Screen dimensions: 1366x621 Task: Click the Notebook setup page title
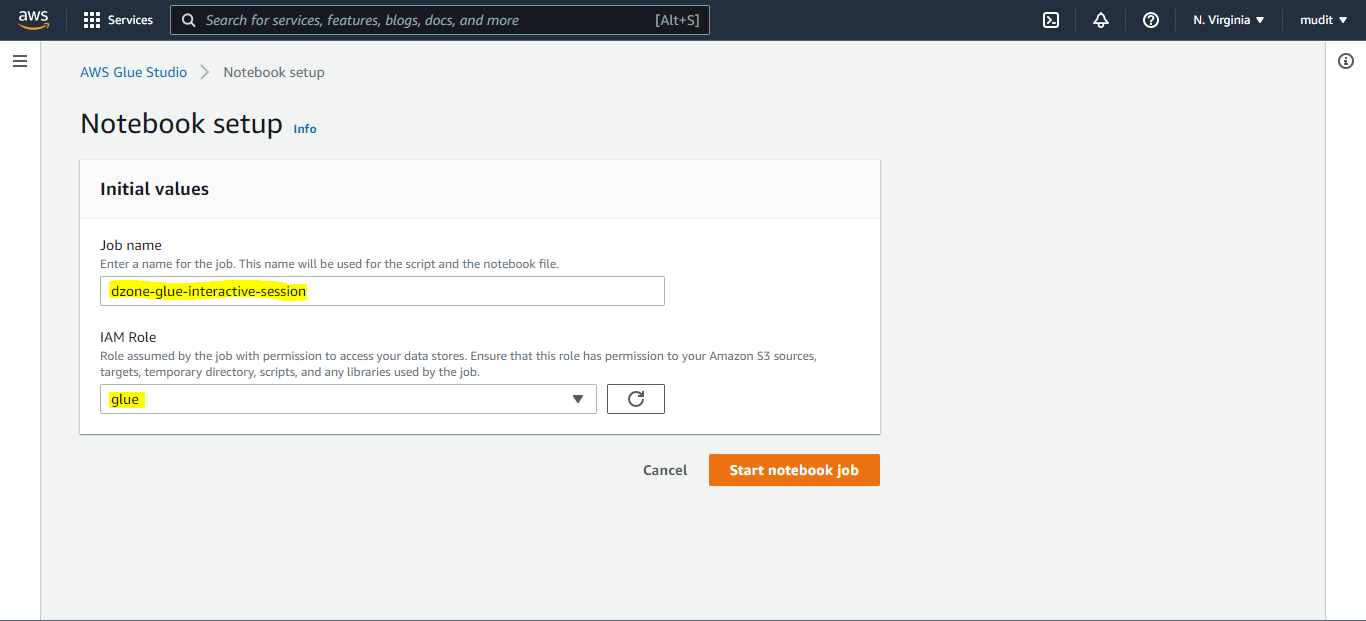coord(181,124)
